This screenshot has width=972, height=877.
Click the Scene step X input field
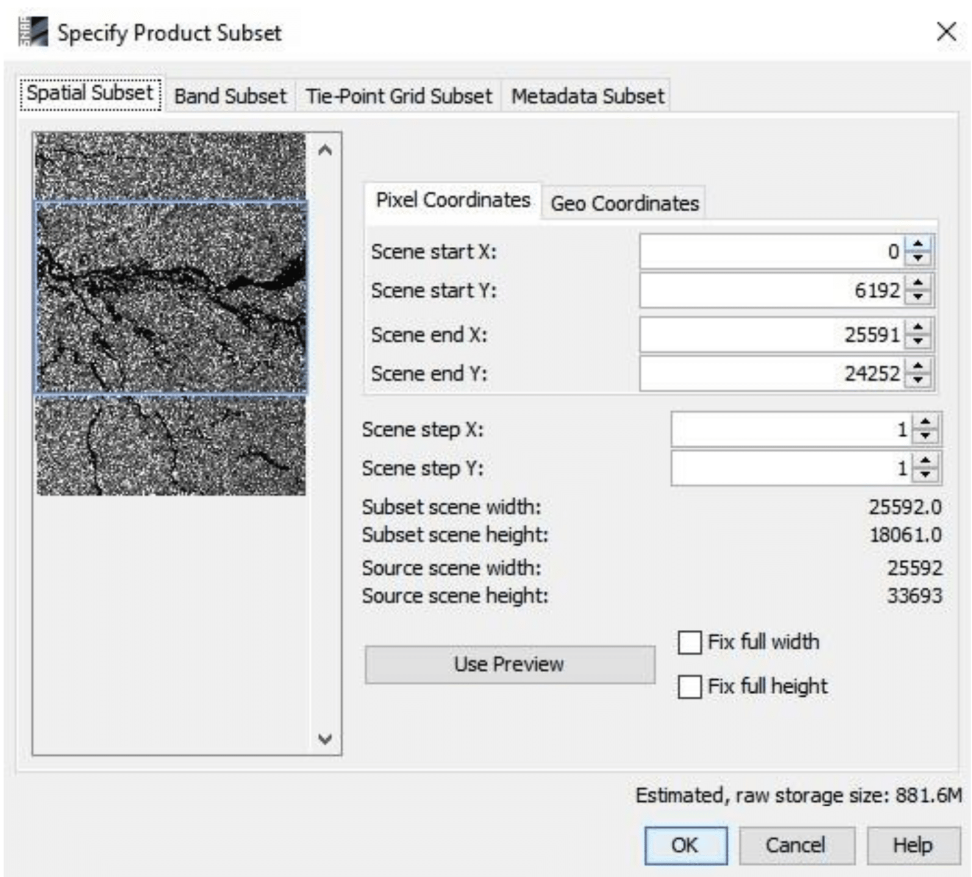[792, 429]
